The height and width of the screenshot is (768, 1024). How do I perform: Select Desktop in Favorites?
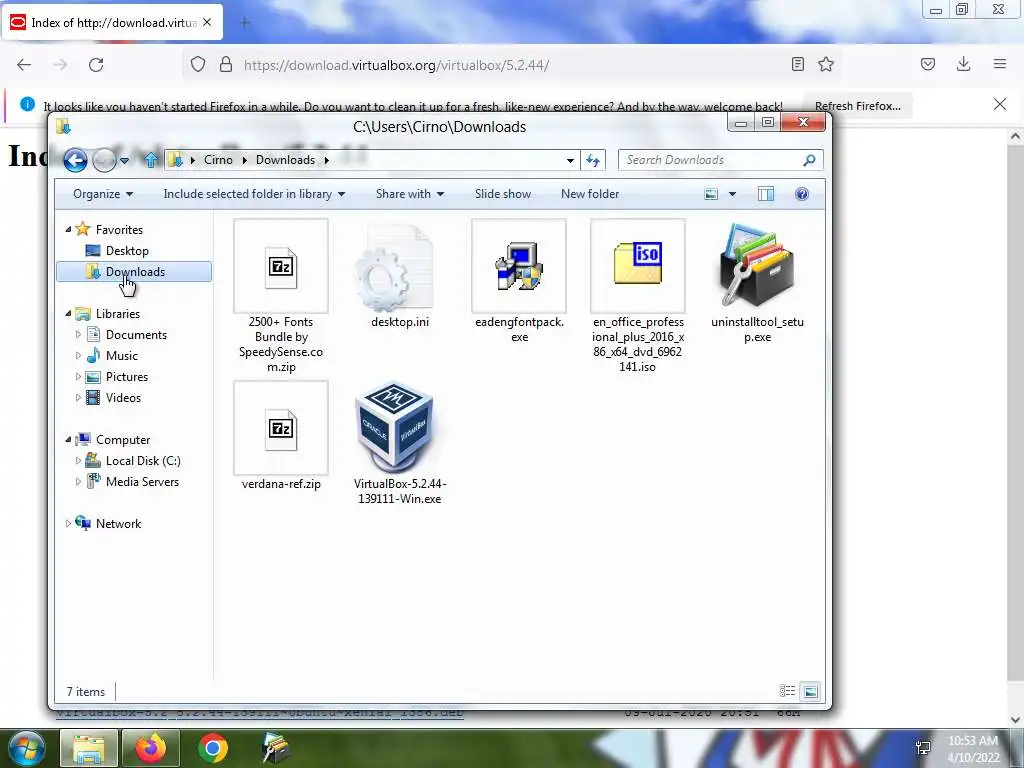(x=127, y=251)
